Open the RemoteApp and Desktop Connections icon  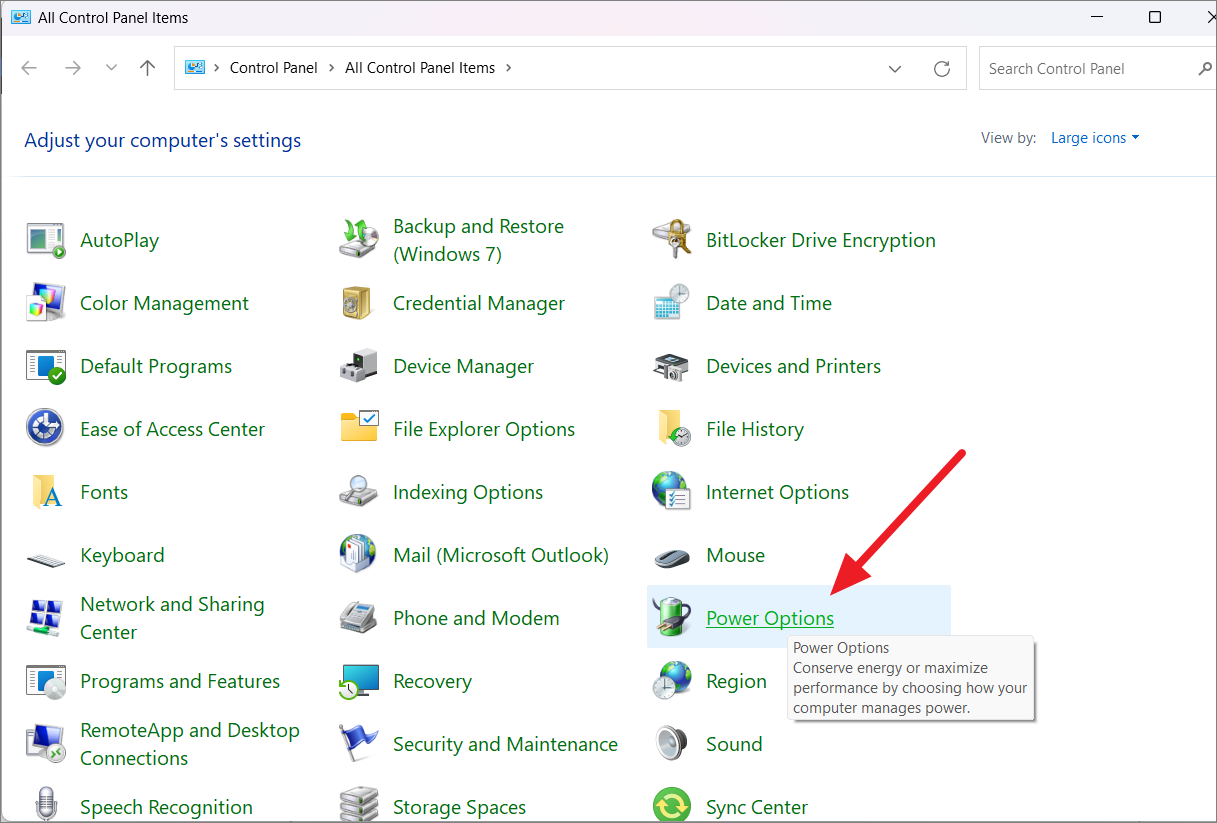(x=45, y=744)
